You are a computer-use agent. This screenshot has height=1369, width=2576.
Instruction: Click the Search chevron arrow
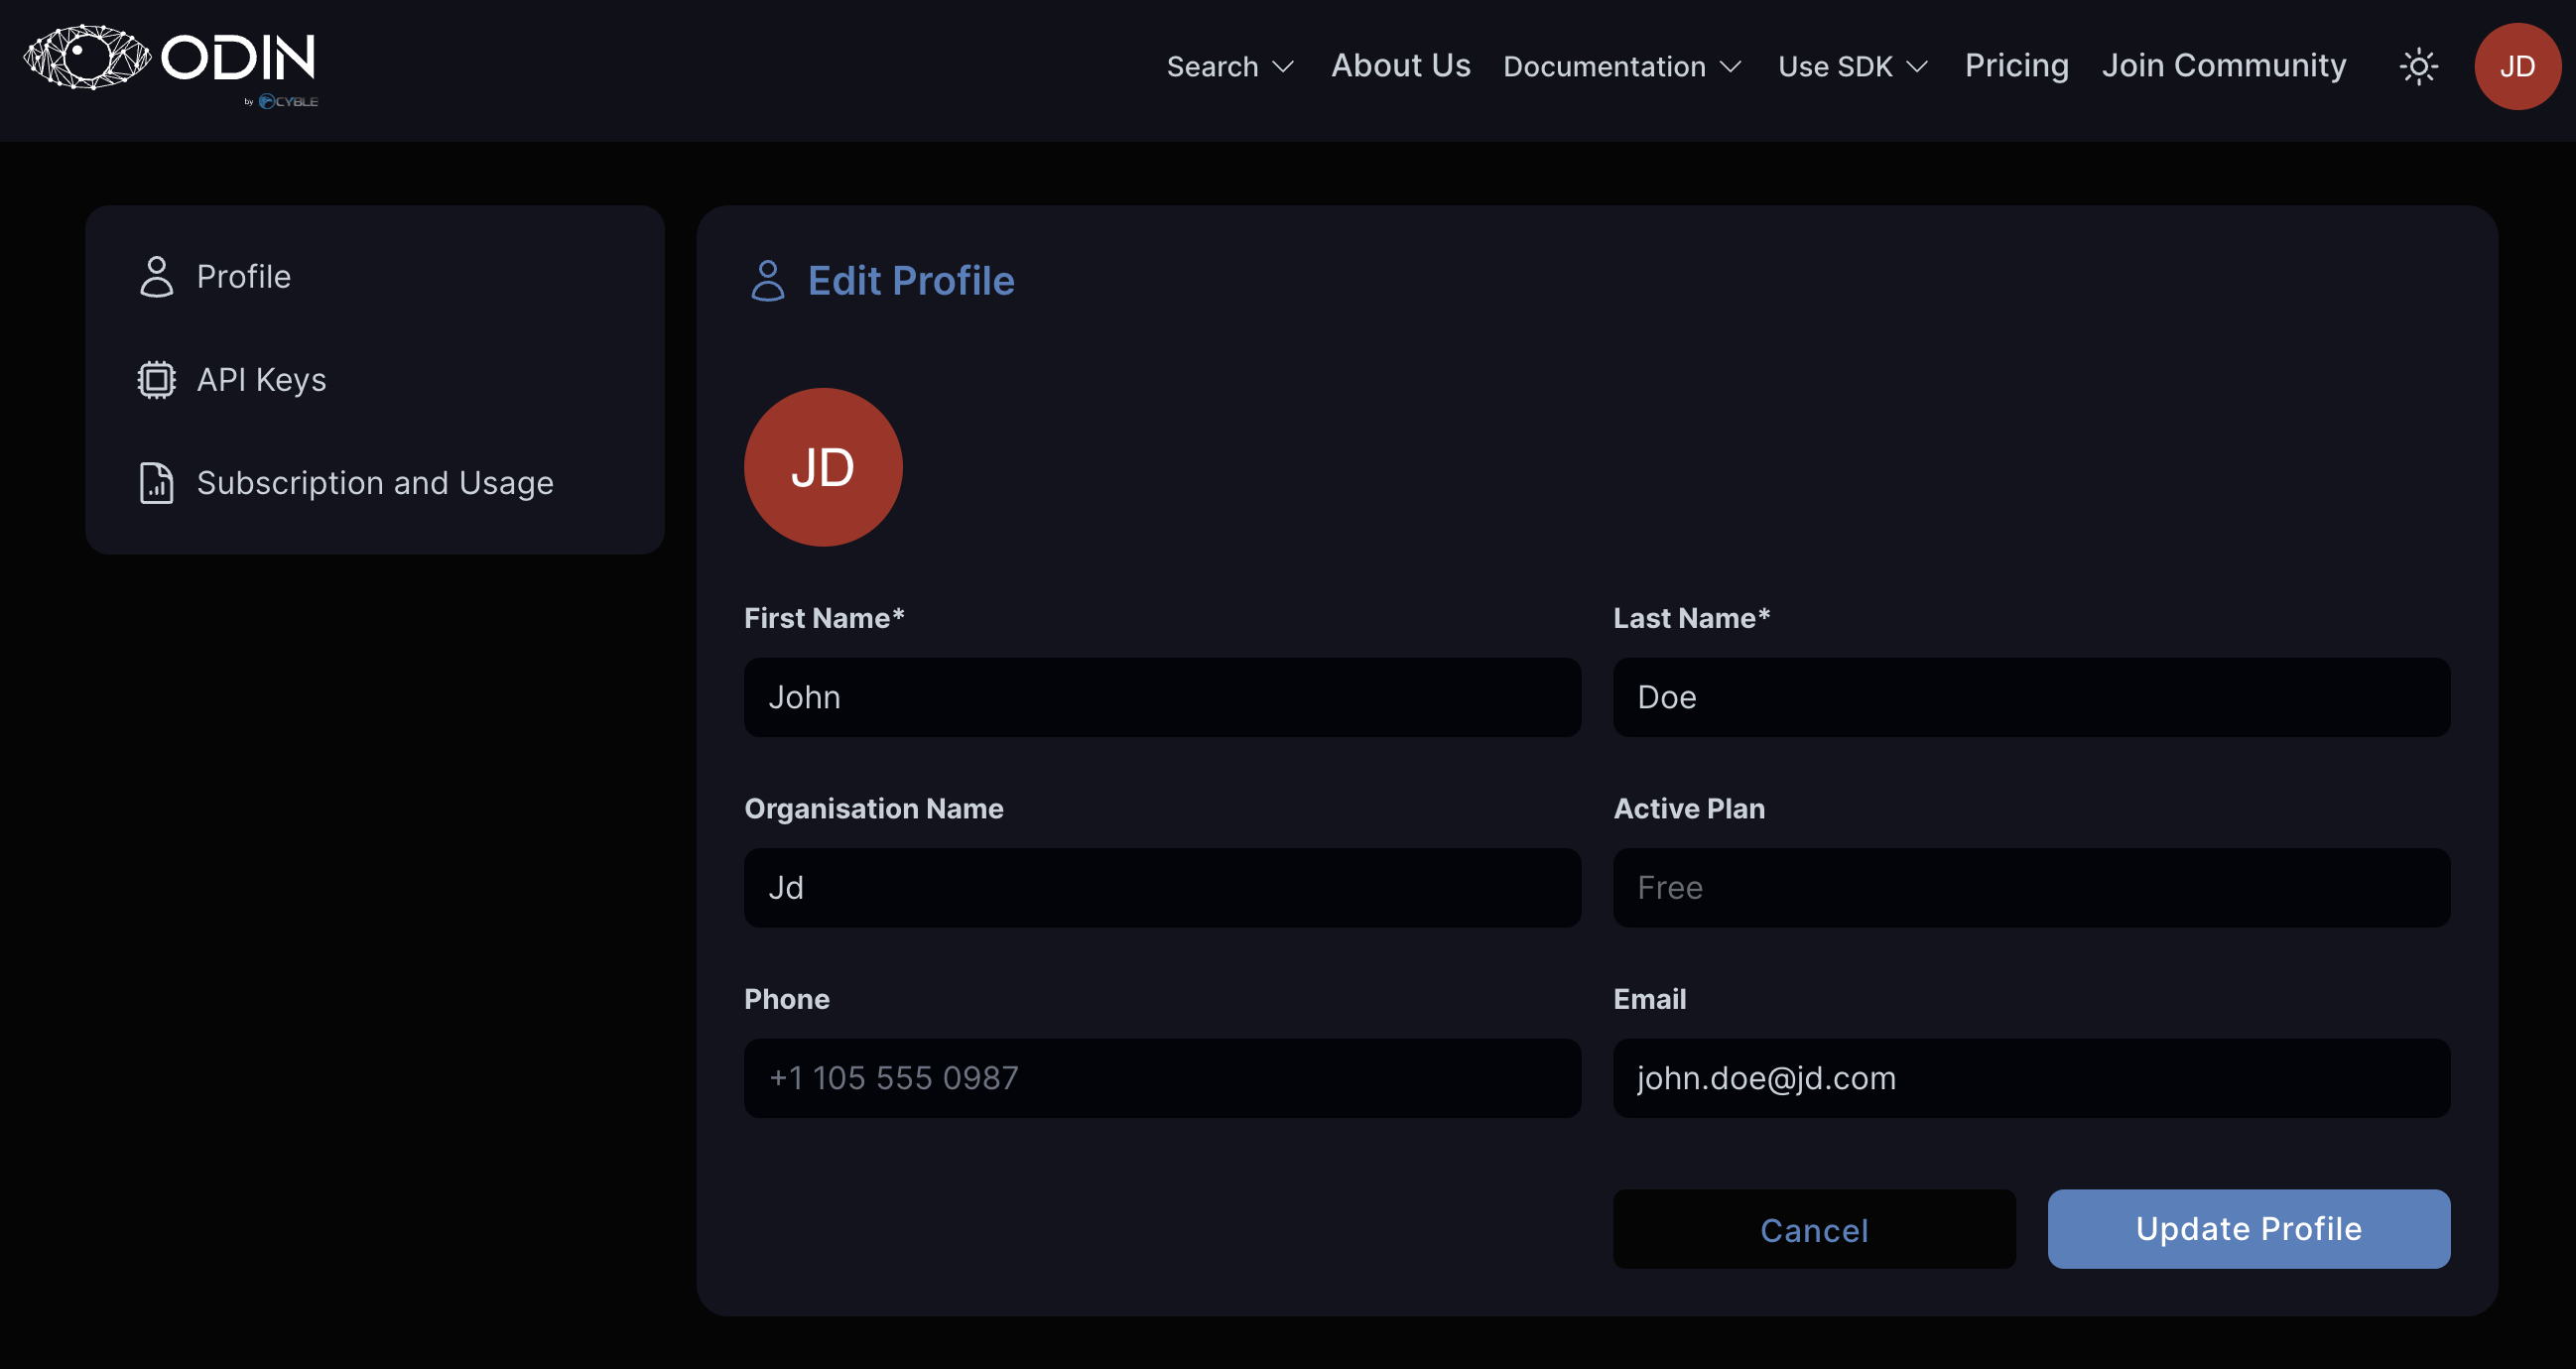[x=1283, y=68]
